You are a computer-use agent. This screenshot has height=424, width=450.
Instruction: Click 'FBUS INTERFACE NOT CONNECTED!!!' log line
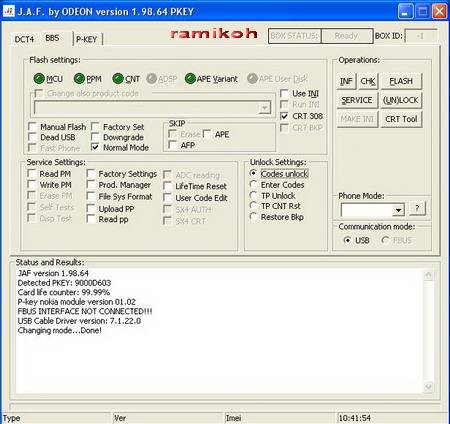tap(85, 311)
